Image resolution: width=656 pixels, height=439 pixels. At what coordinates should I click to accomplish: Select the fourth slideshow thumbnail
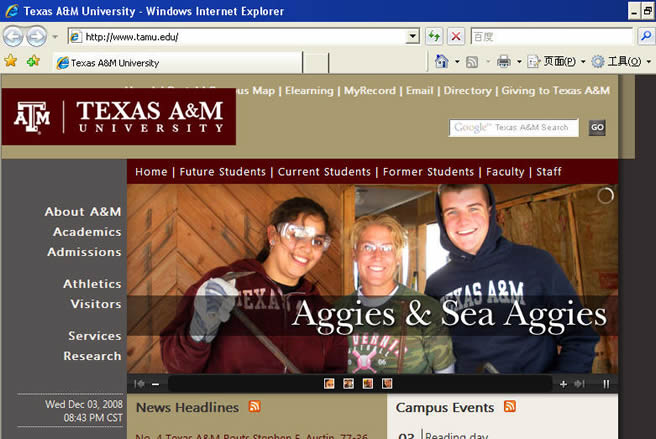pos(387,384)
